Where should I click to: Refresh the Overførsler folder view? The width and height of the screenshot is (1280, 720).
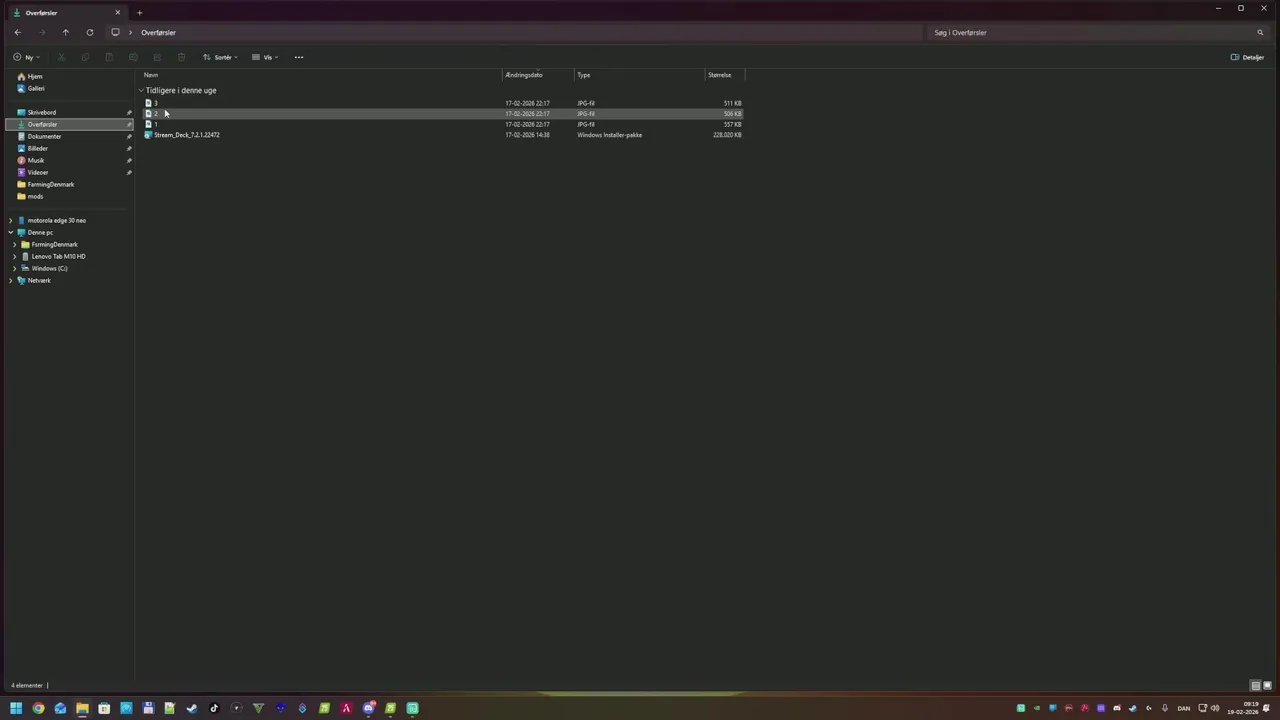[x=89, y=32]
